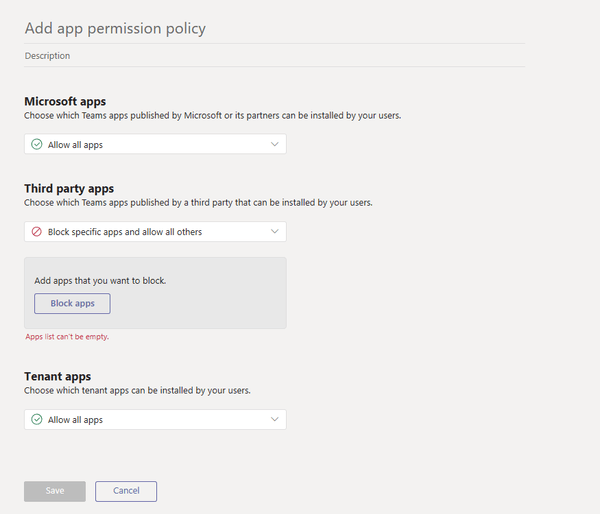Click the 'Apps list can't be empty' error message

67,337
